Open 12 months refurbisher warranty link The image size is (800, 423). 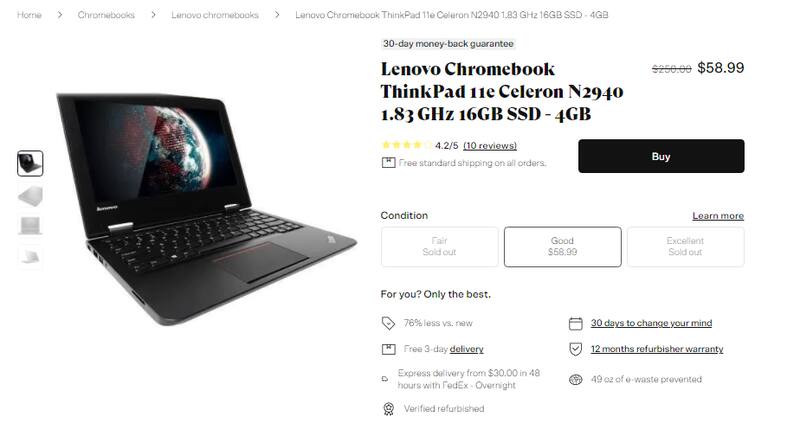click(x=657, y=349)
